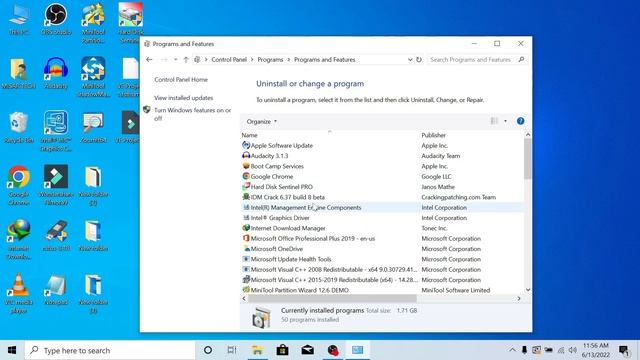Viewport: 640px width, 360px height.
Task: Select the Microsoft Office Professional Plus icon
Action: 246,238
